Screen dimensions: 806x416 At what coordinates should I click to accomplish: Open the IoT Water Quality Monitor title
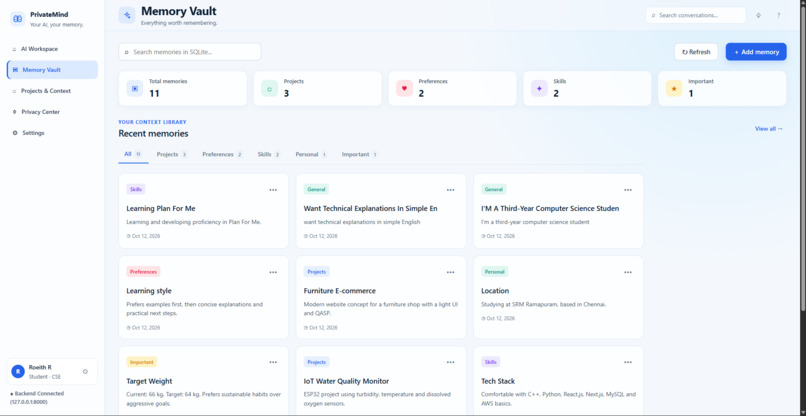346,381
